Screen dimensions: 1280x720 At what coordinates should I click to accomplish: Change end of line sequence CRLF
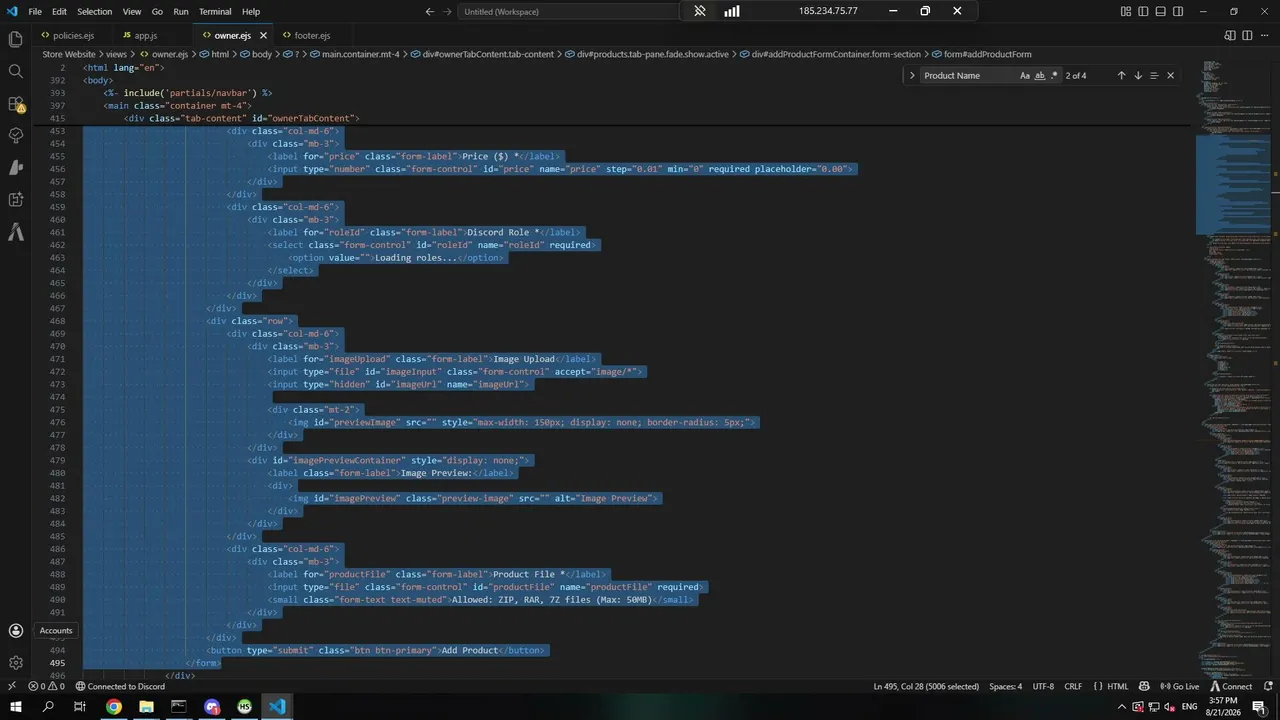tap(1073, 686)
